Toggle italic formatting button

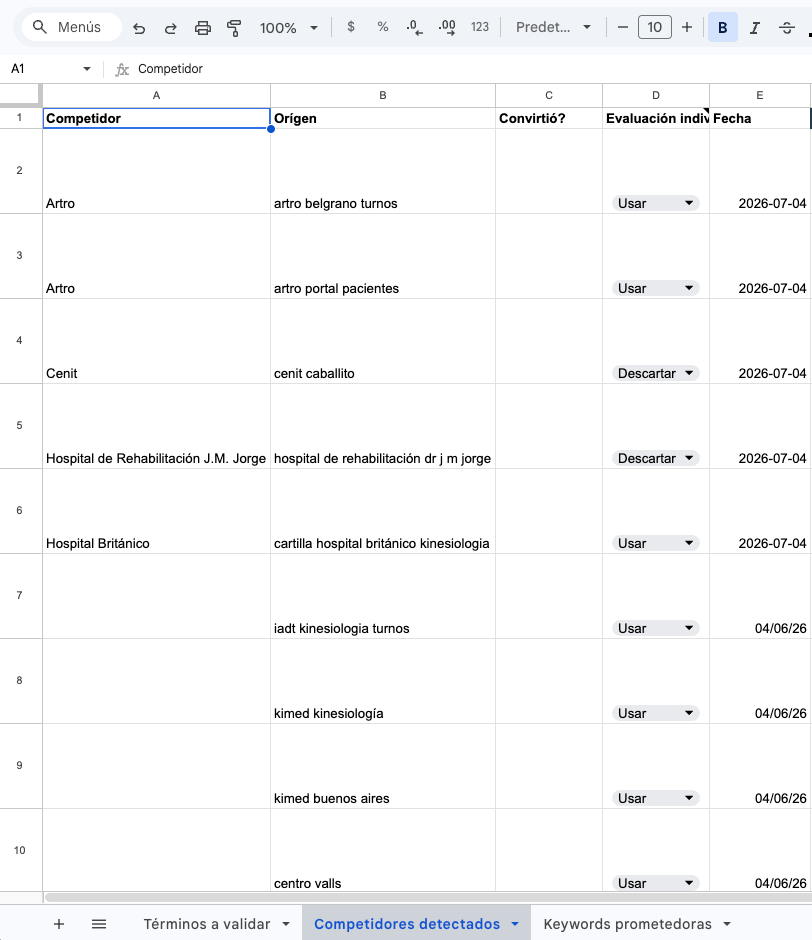[754, 28]
